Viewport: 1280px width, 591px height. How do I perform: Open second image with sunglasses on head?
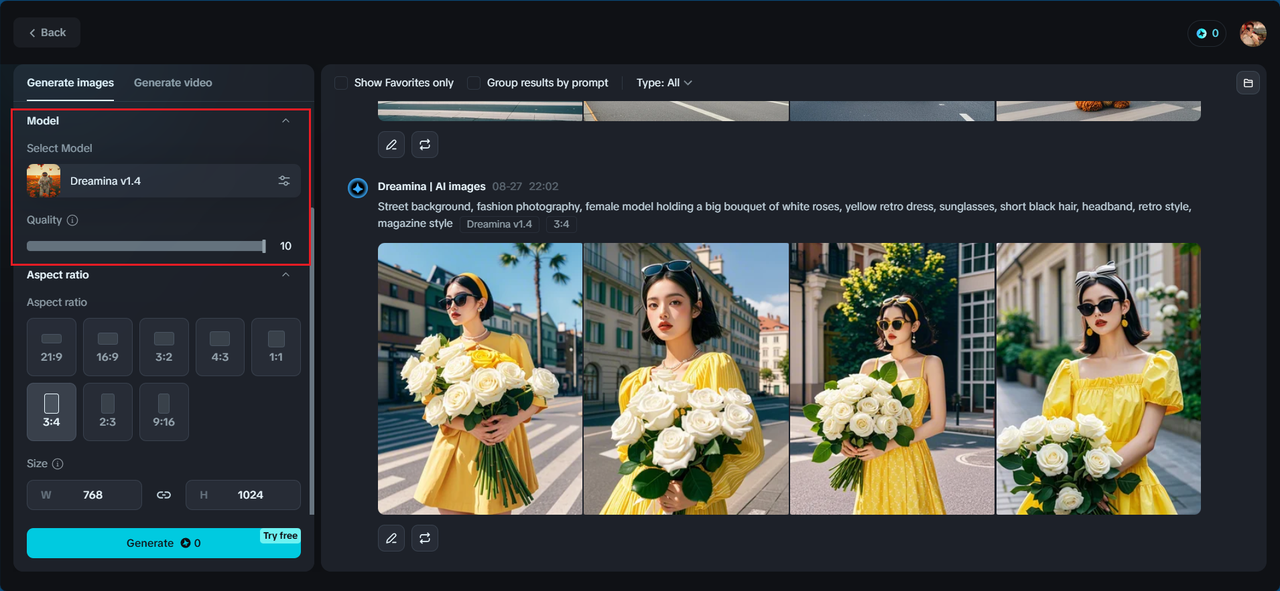point(686,379)
